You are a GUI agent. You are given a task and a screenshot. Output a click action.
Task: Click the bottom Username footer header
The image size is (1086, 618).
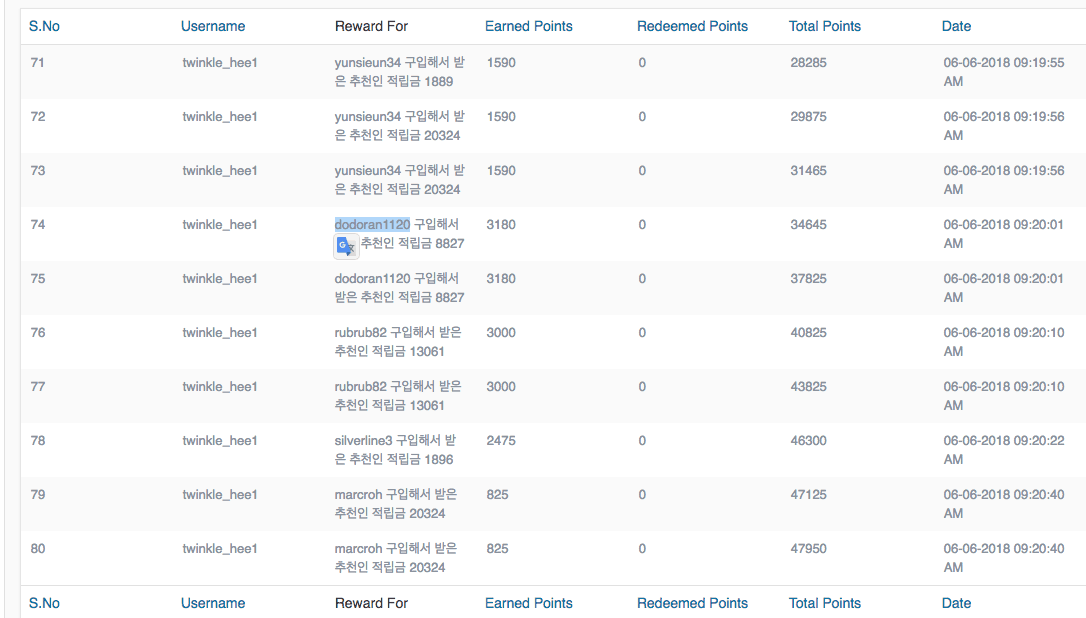tap(212, 603)
